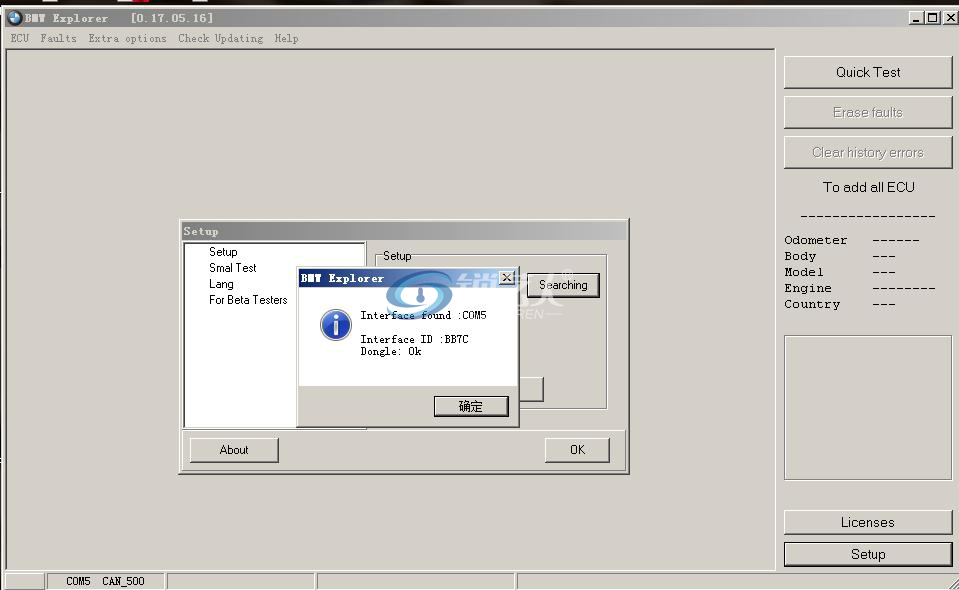Close the BMW Explorer message dialog
Image resolution: width=959 pixels, height=590 pixels.
[x=506, y=278]
